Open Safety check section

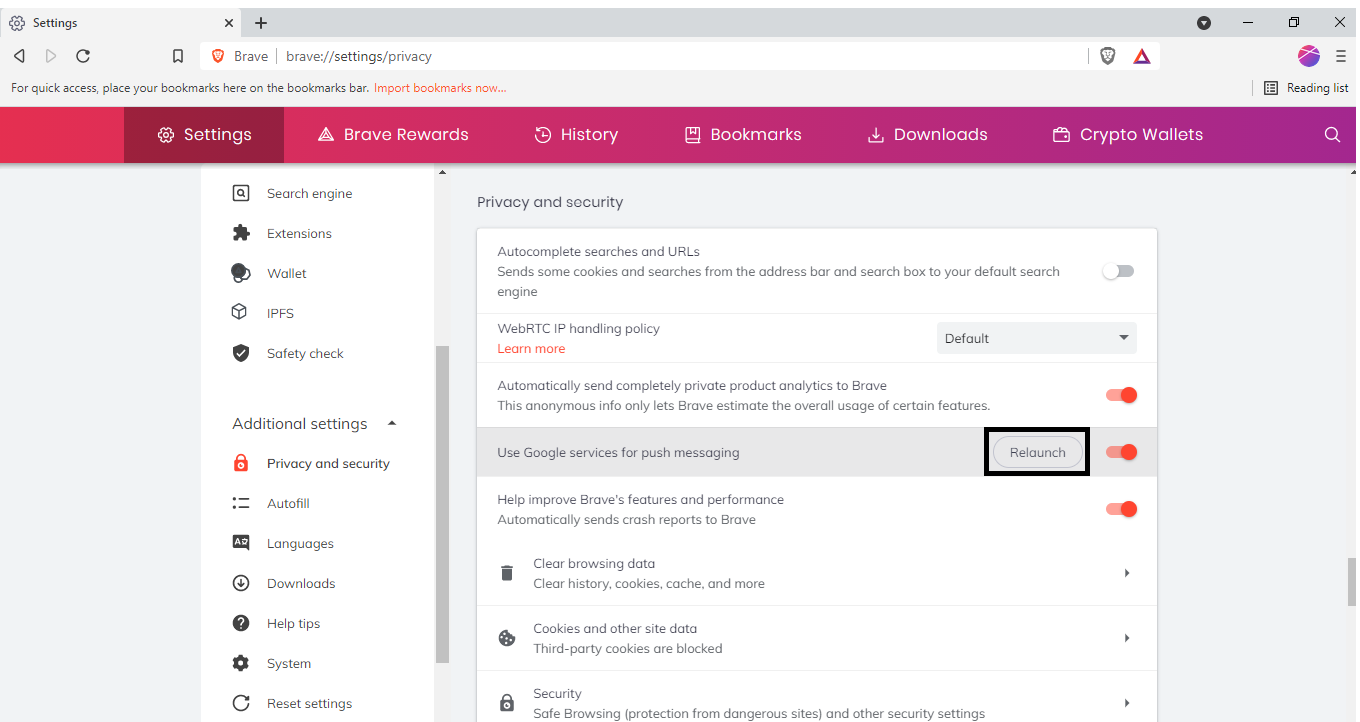point(305,354)
